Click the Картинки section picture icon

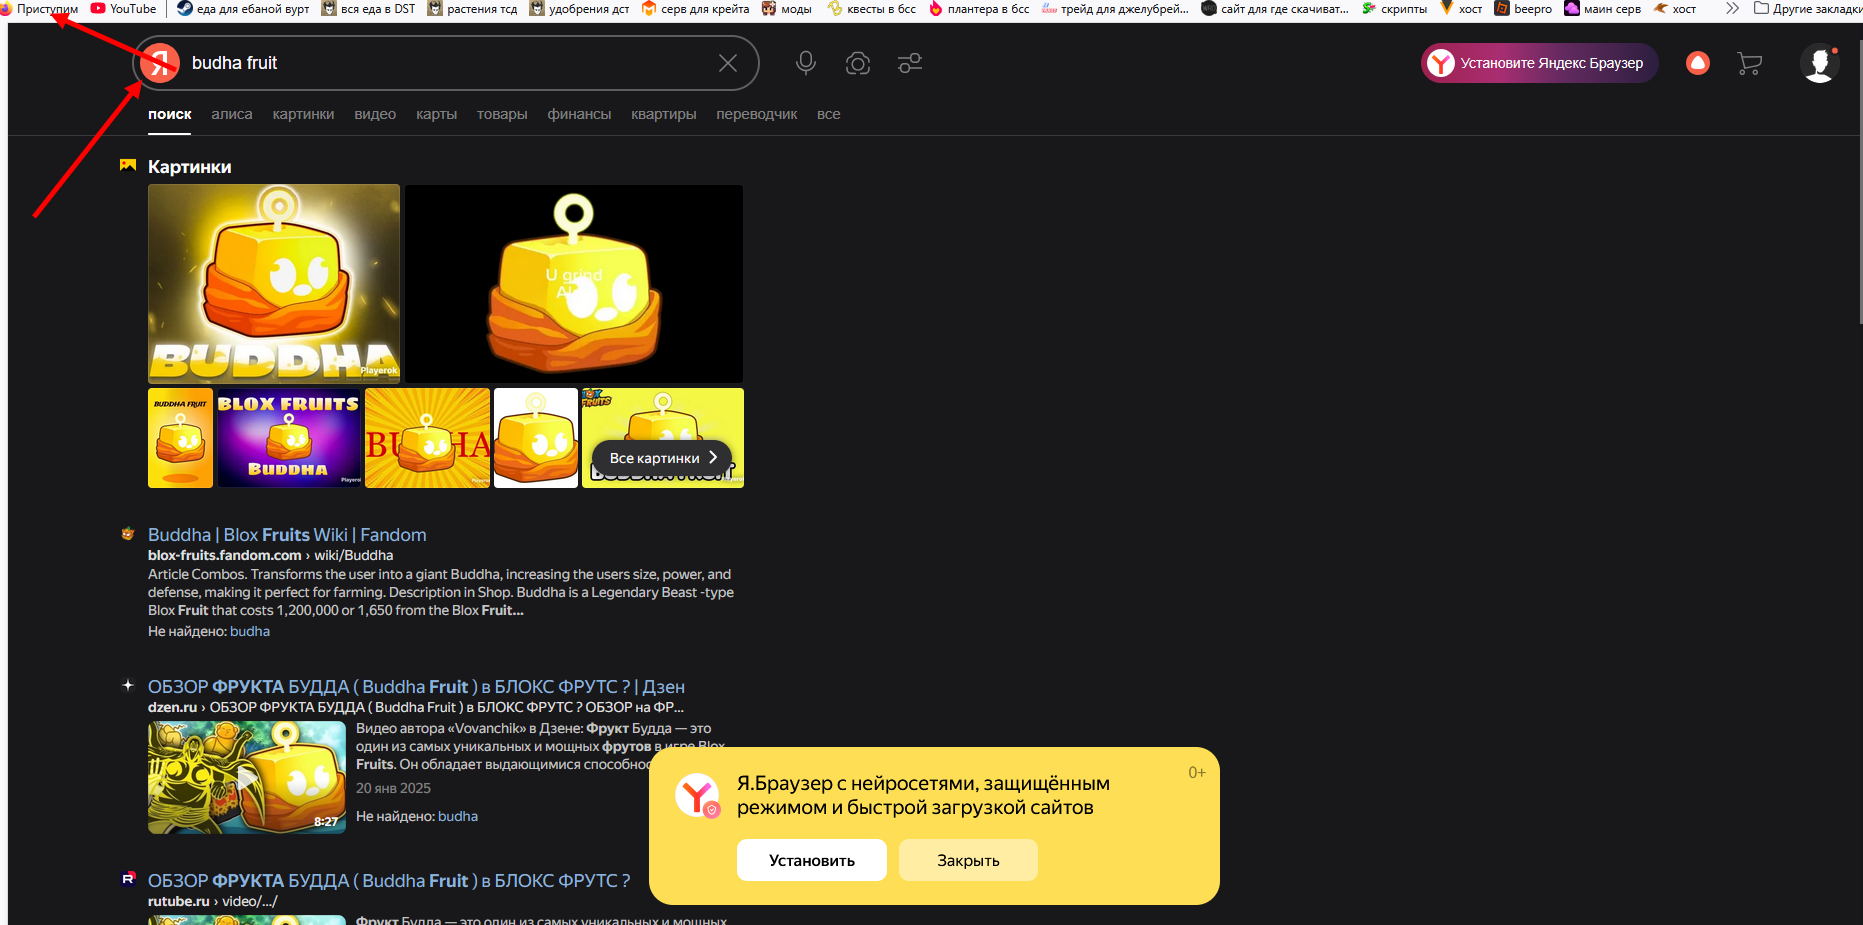[x=128, y=165]
